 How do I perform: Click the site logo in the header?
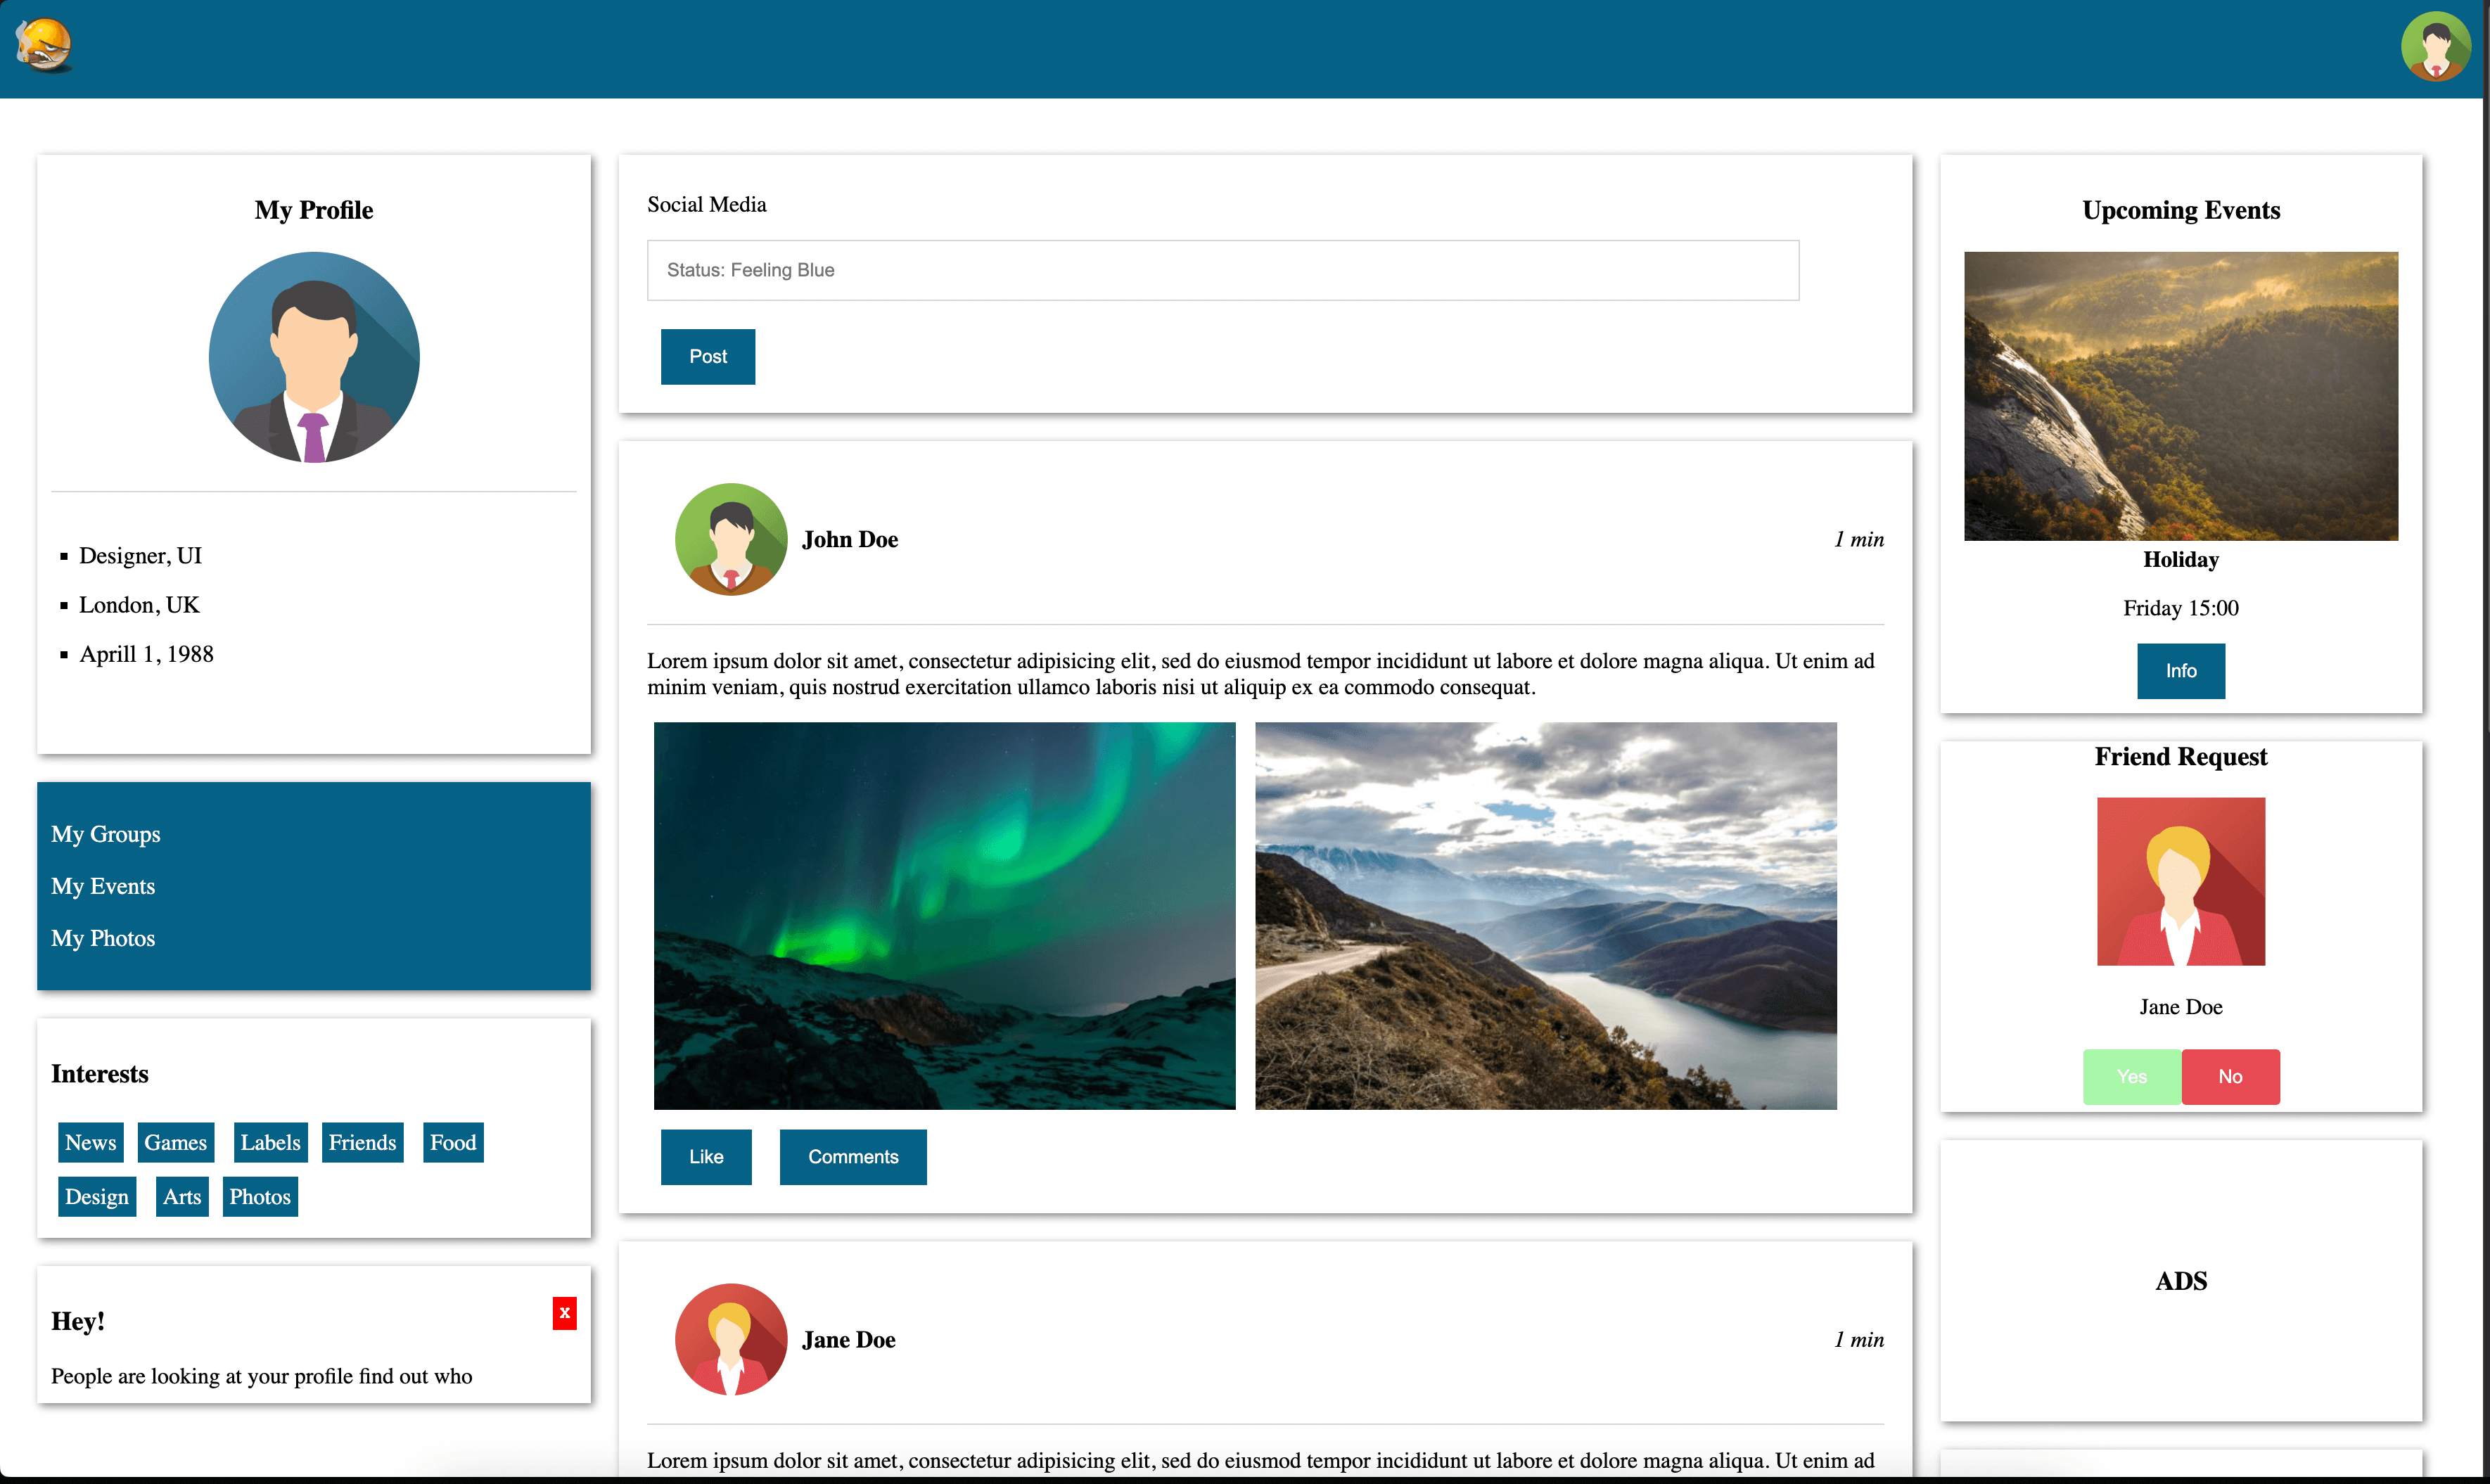point(43,46)
